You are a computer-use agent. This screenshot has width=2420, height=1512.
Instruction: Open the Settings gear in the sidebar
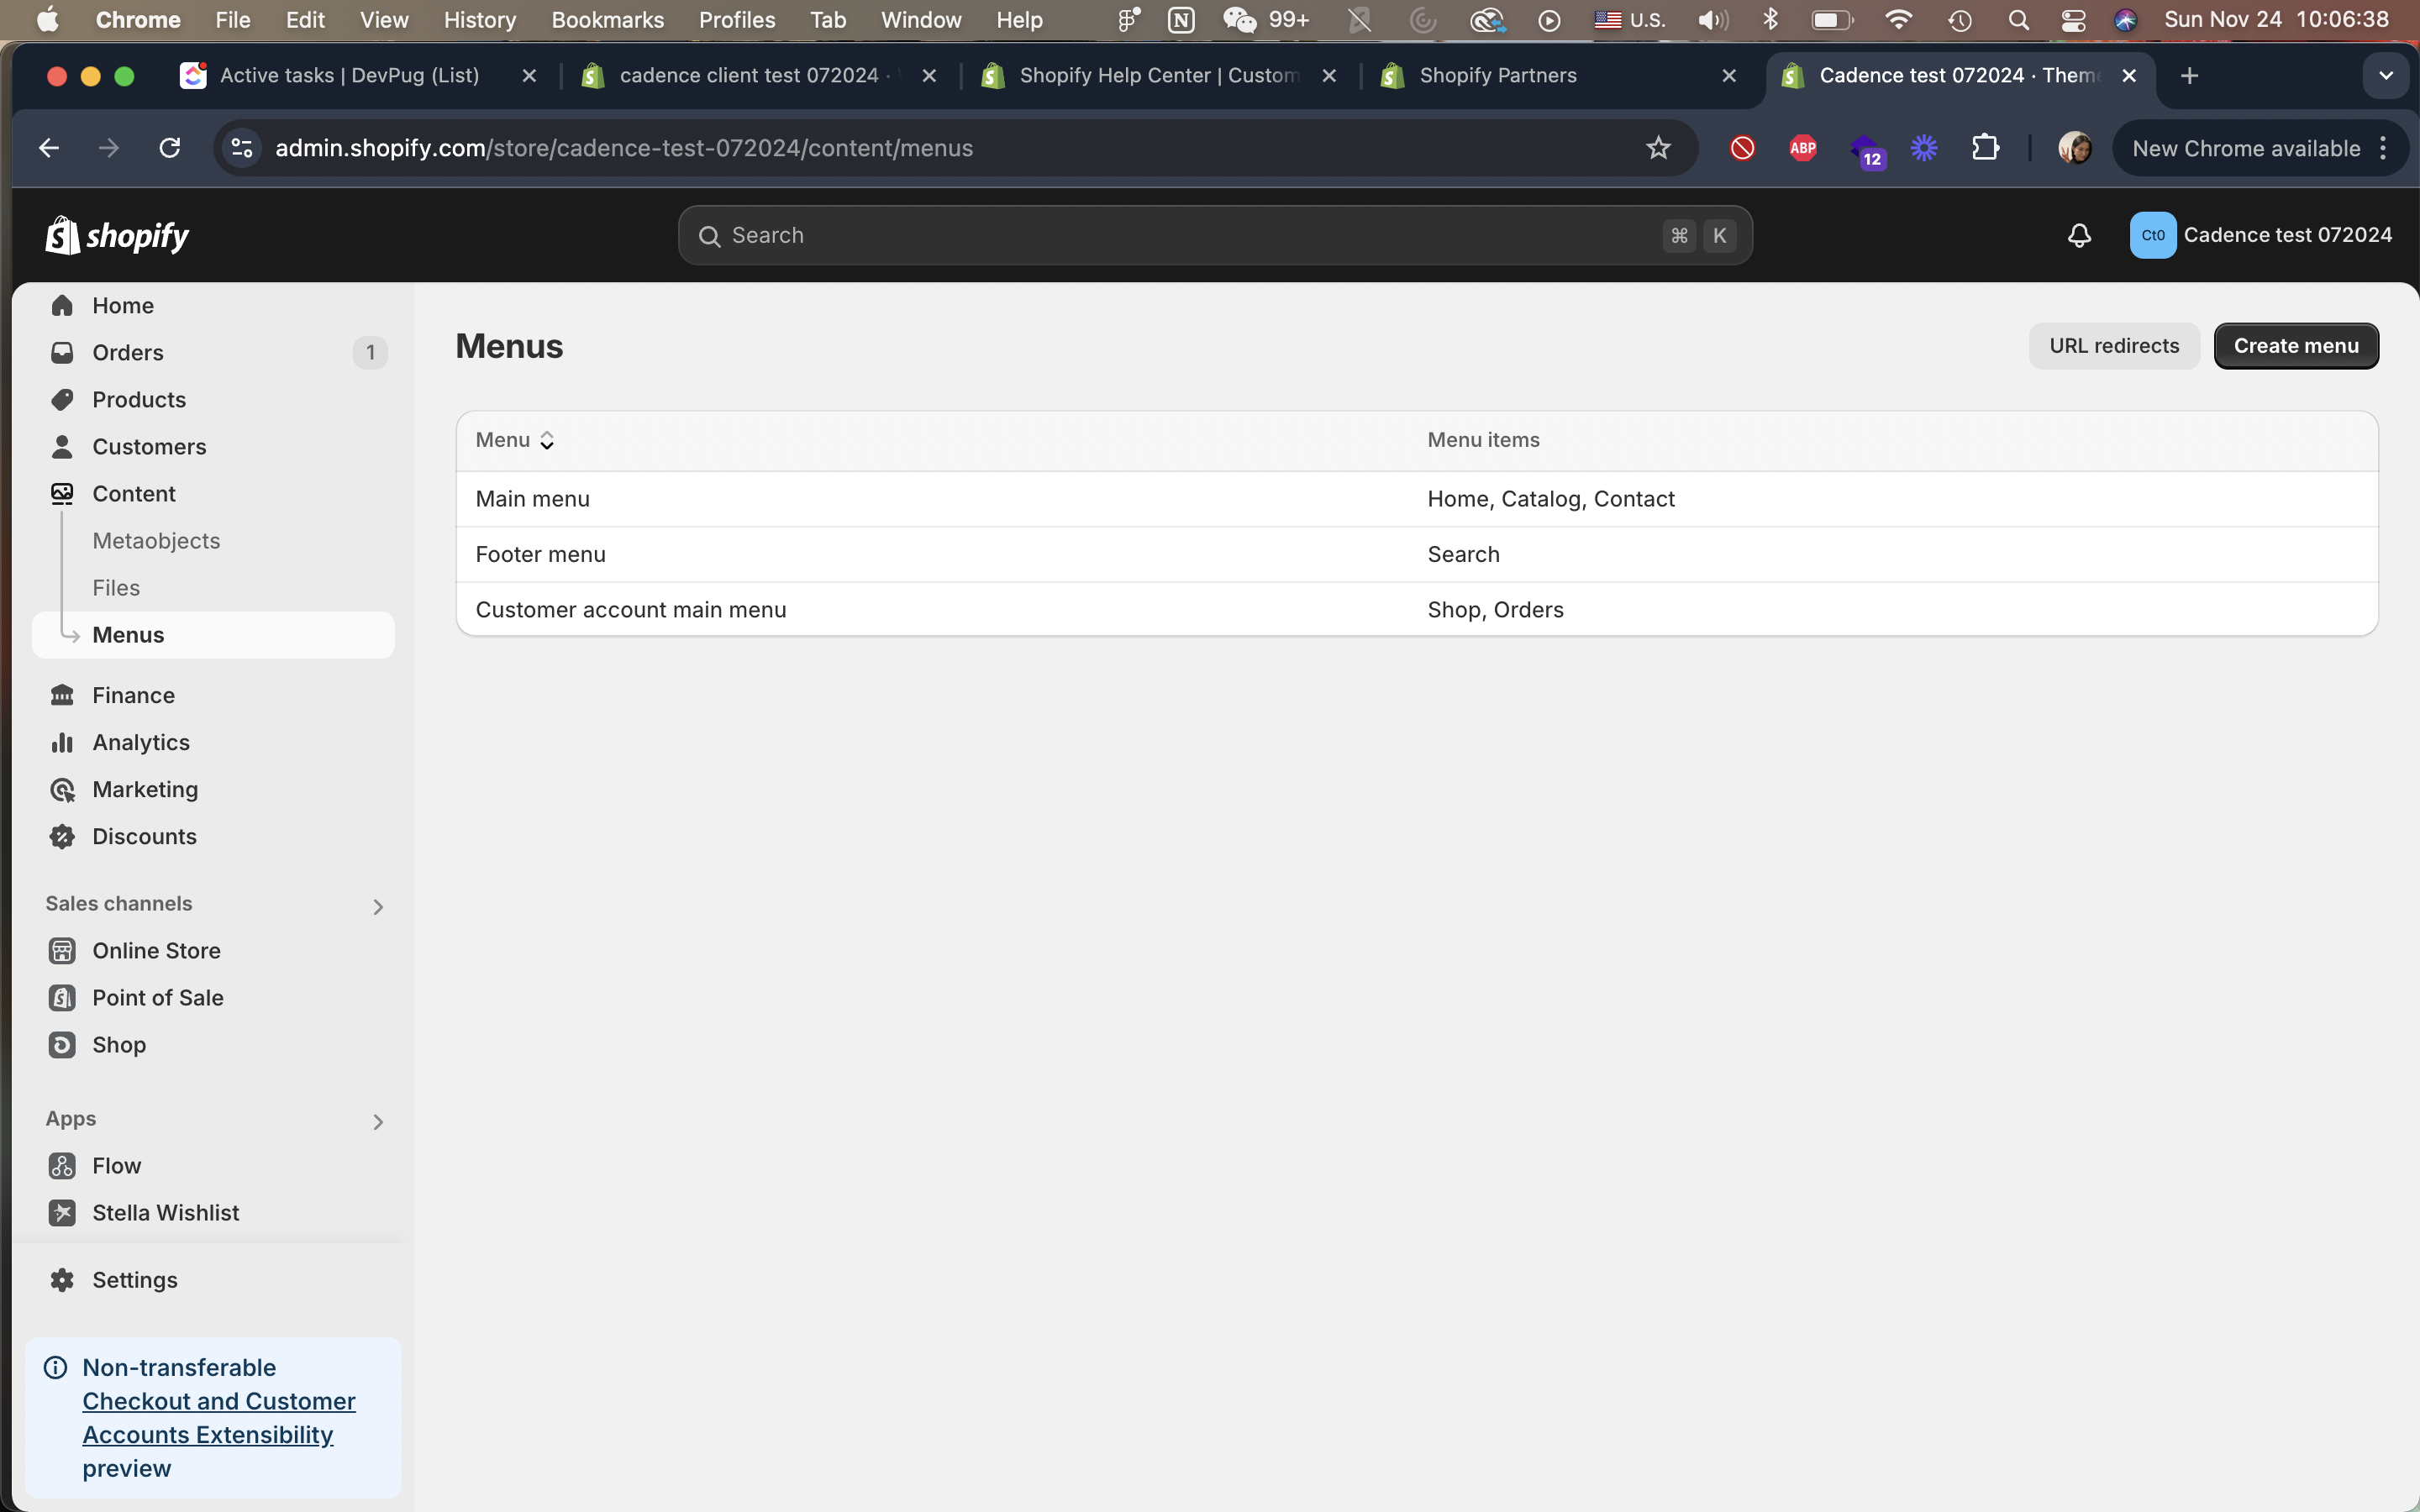tap(134, 1279)
